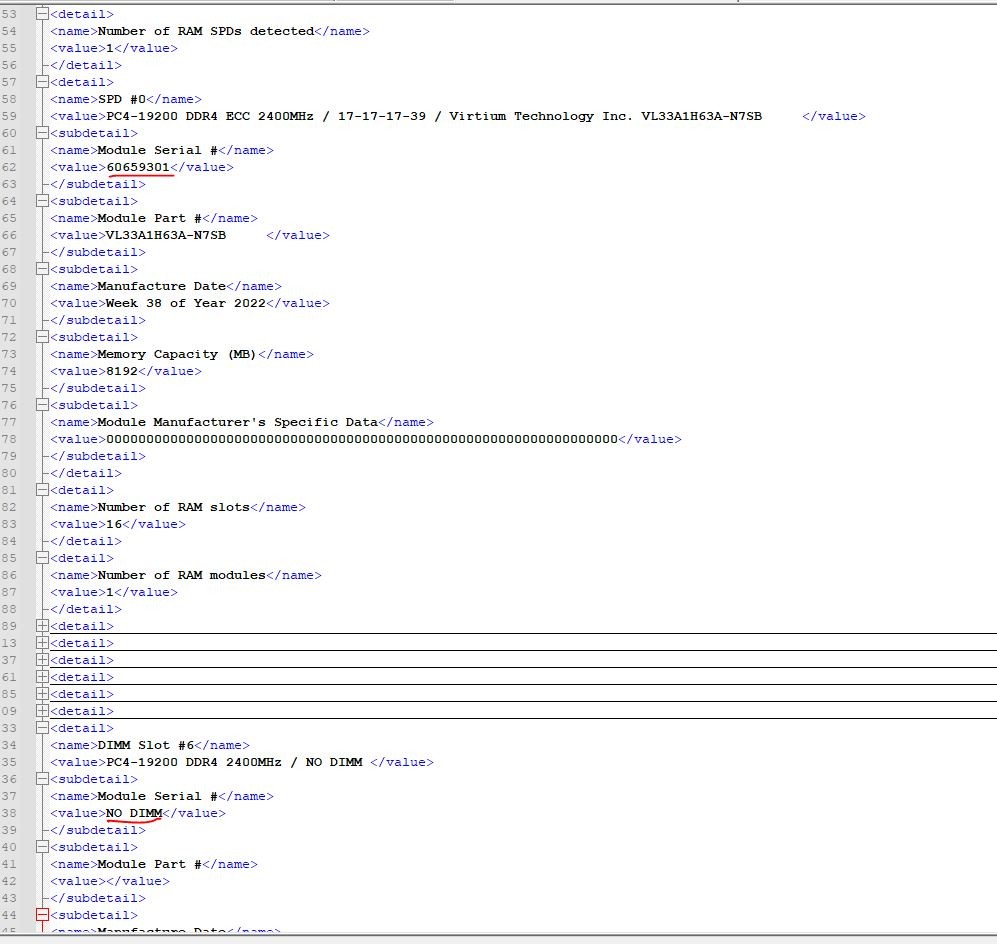The image size is (997, 944).
Task: Click the text "Number of RAM SPDs detected"
Action: pyautogui.click(x=206, y=31)
